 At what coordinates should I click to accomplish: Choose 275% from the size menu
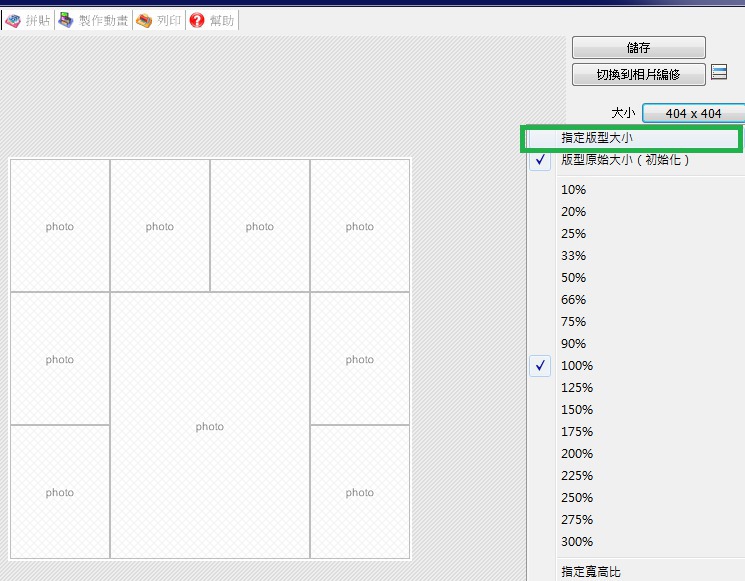637,520
